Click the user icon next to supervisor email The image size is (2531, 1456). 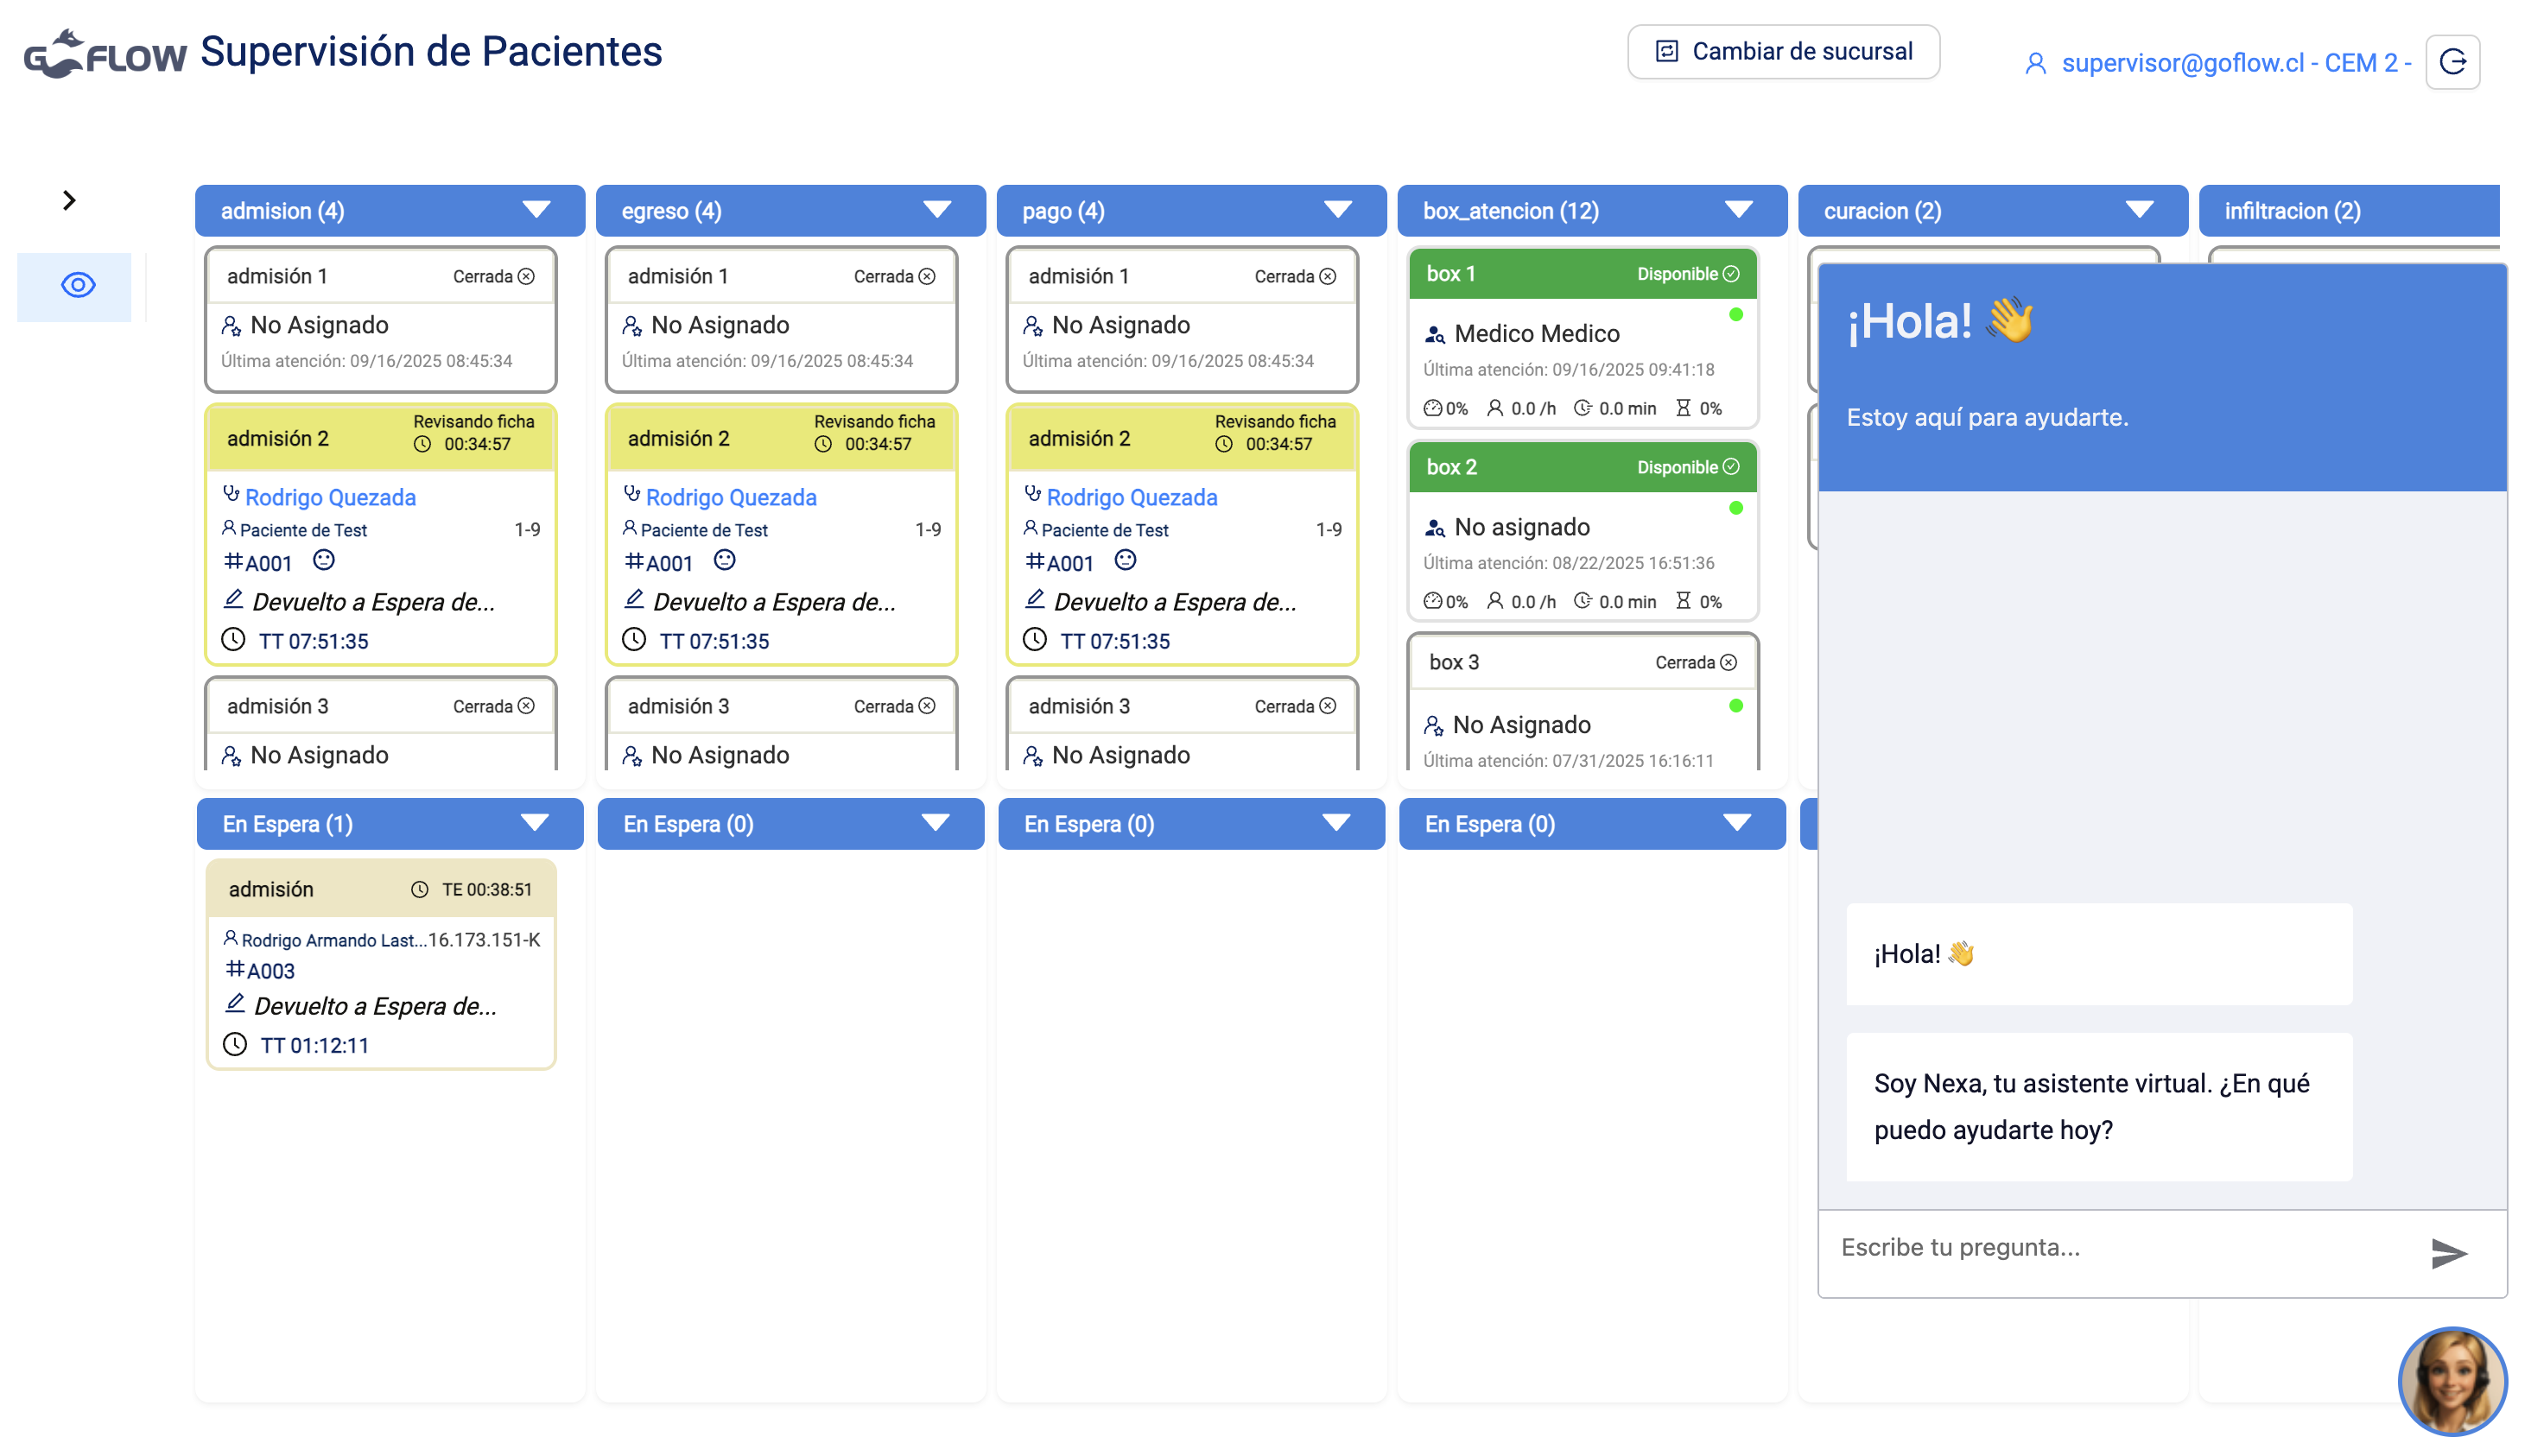(2034, 63)
